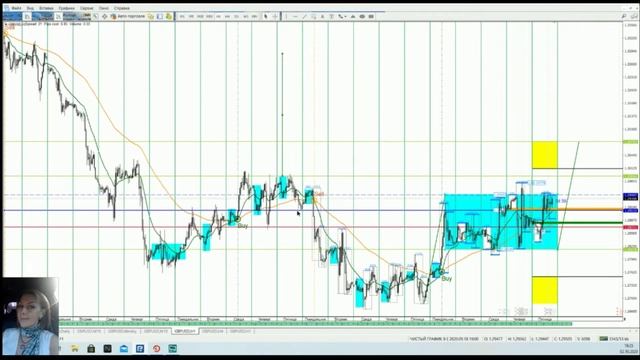Click the search icon in the toolbar
Image resolution: width=640 pixels, height=360 pixels.
pos(624,16)
